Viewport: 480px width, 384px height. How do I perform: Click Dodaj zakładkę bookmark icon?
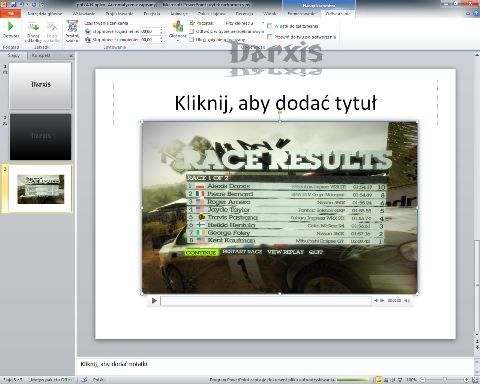click(x=33, y=31)
